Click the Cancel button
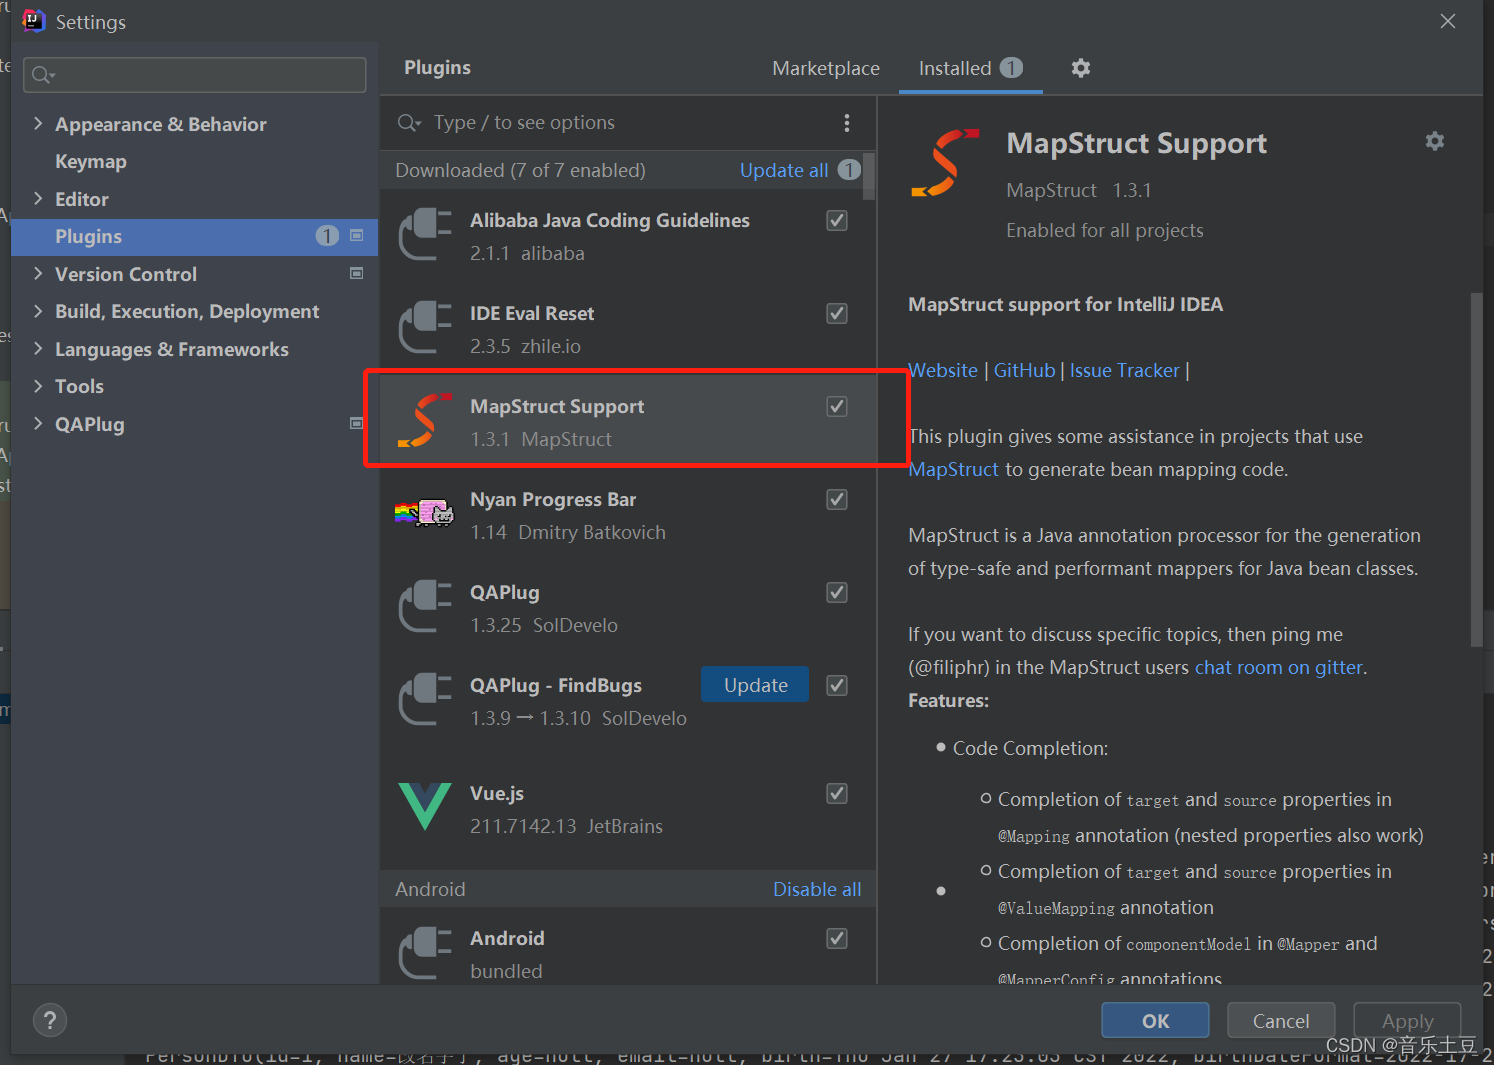The width and height of the screenshot is (1494, 1065). (1281, 1020)
